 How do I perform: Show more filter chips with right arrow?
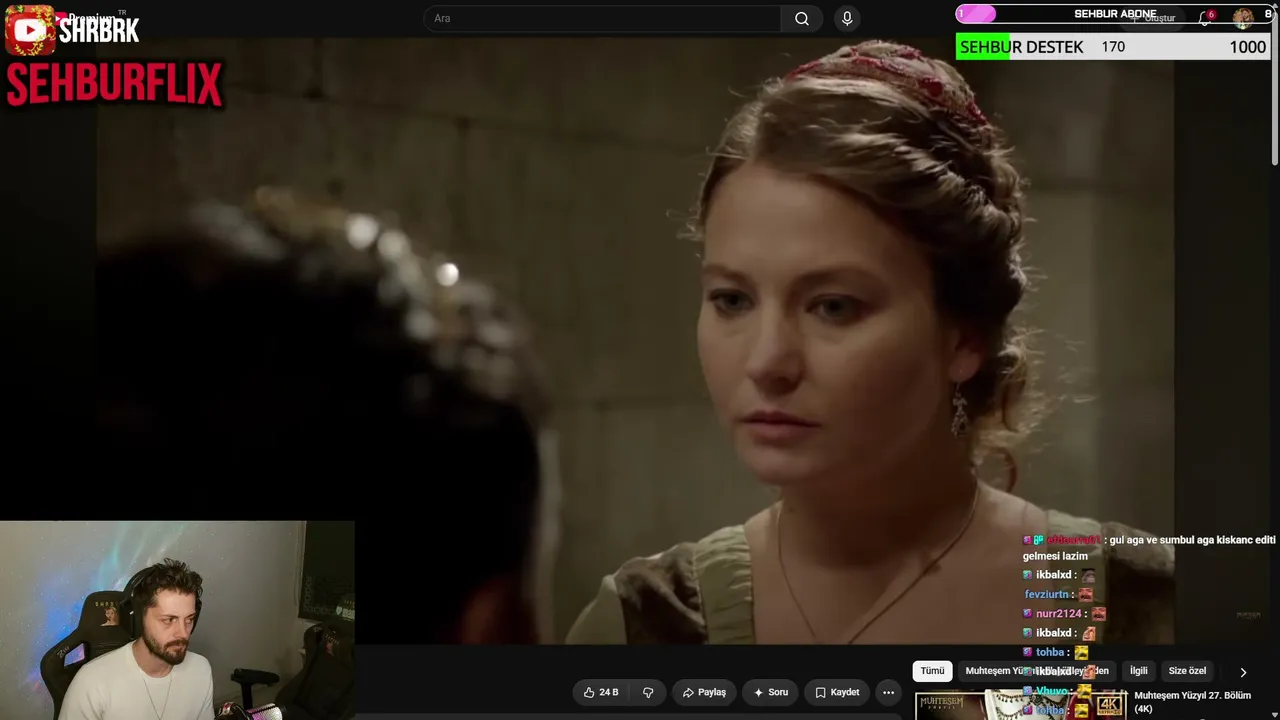tap(1243, 672)
